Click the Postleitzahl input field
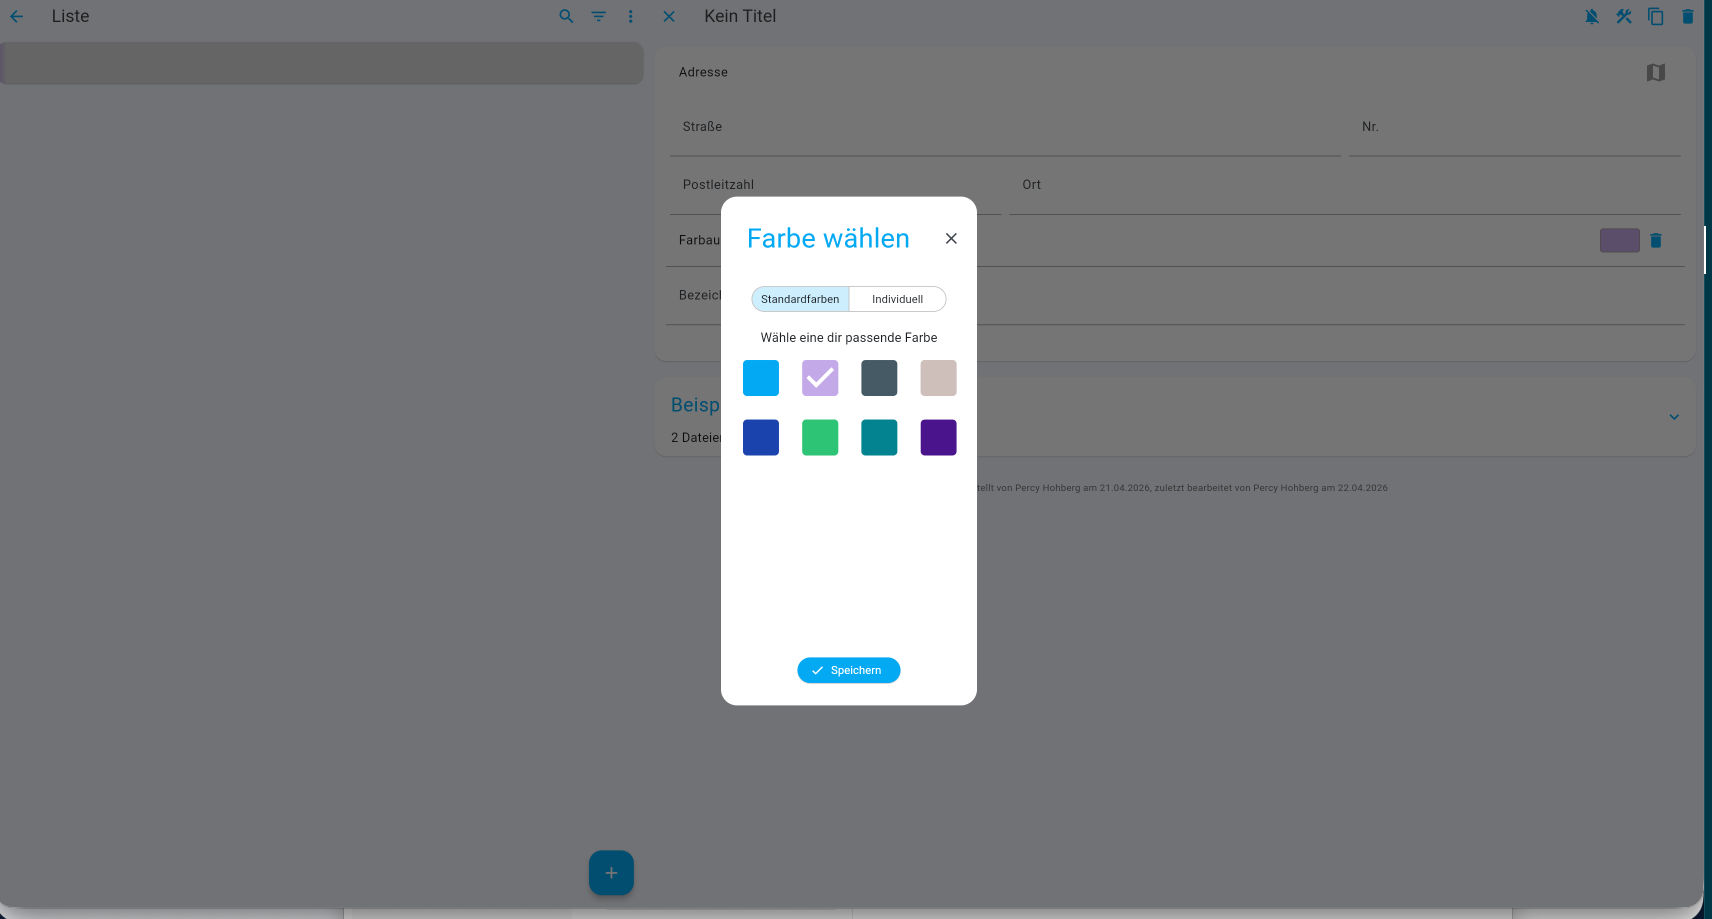The width and height of the screenshot is (1712, 919). click(835, 186)
